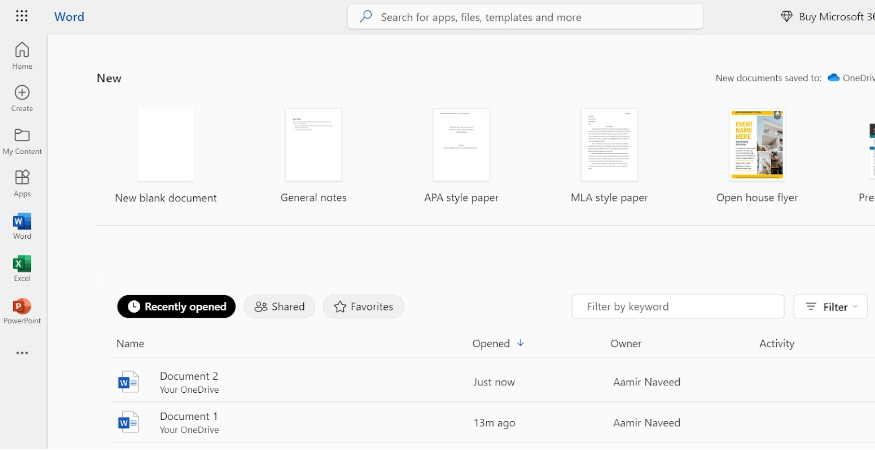The width and height of the screenshot is (875, 450).
Task: Open the app launcher grid icon
Action: click(x=22, y=16)
